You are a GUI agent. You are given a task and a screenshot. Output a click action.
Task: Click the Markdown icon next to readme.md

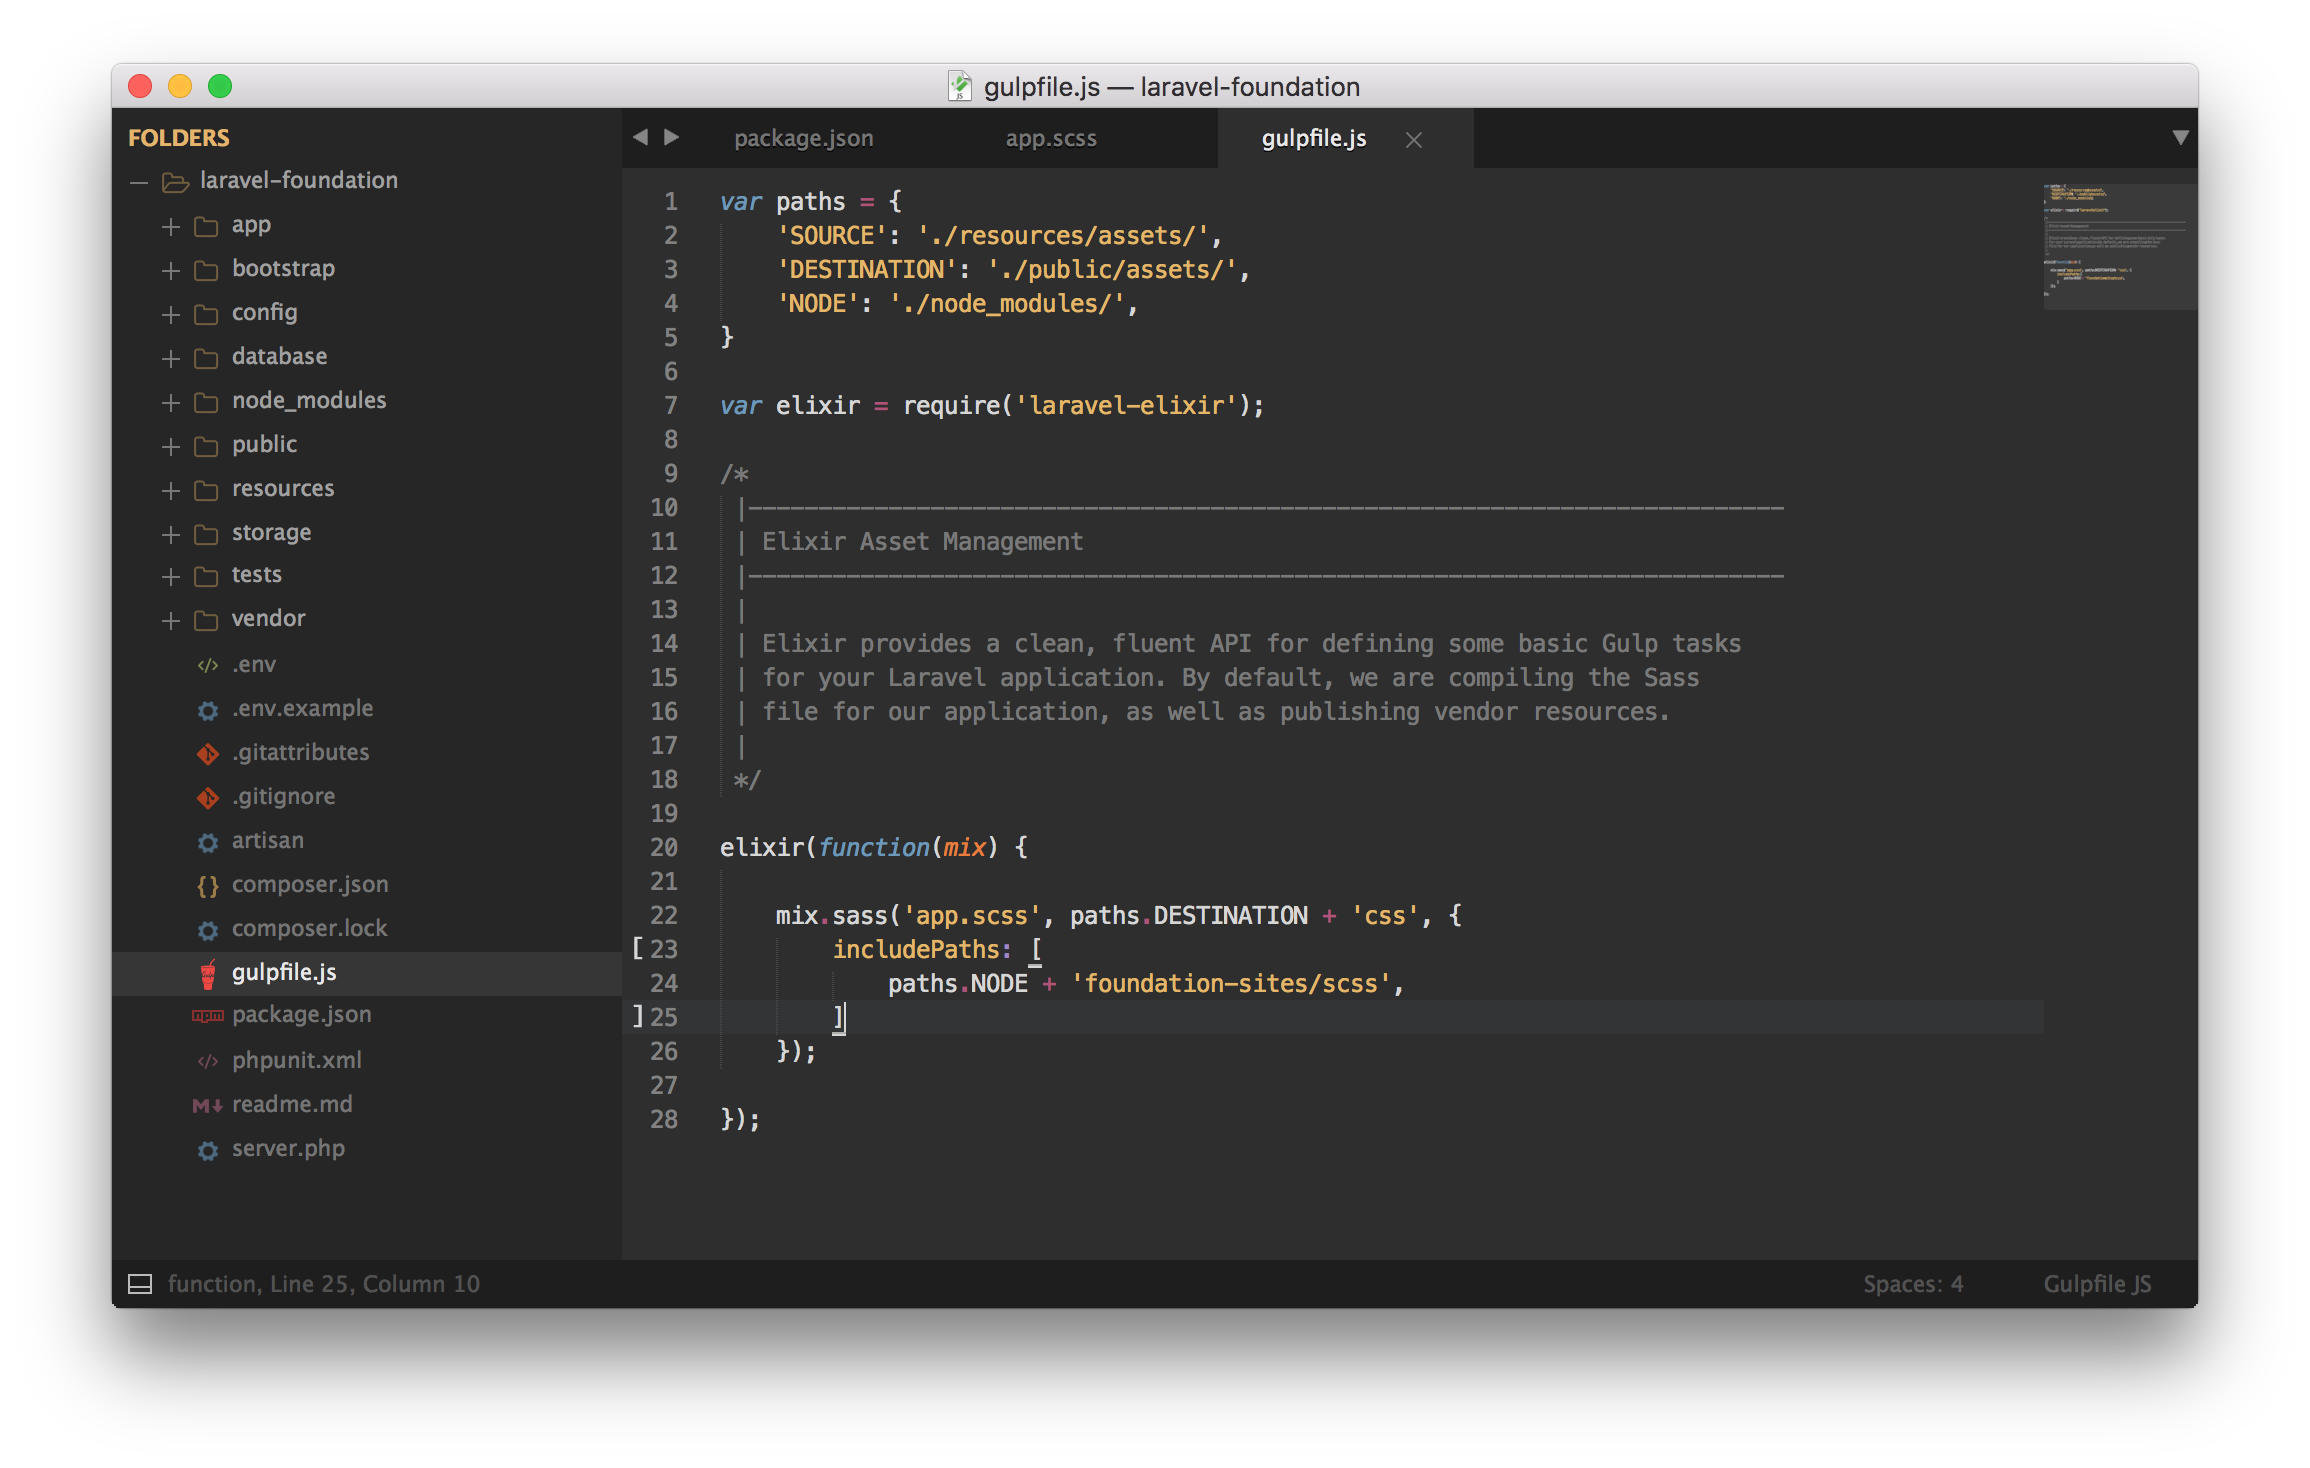(x=207, y=1105)
